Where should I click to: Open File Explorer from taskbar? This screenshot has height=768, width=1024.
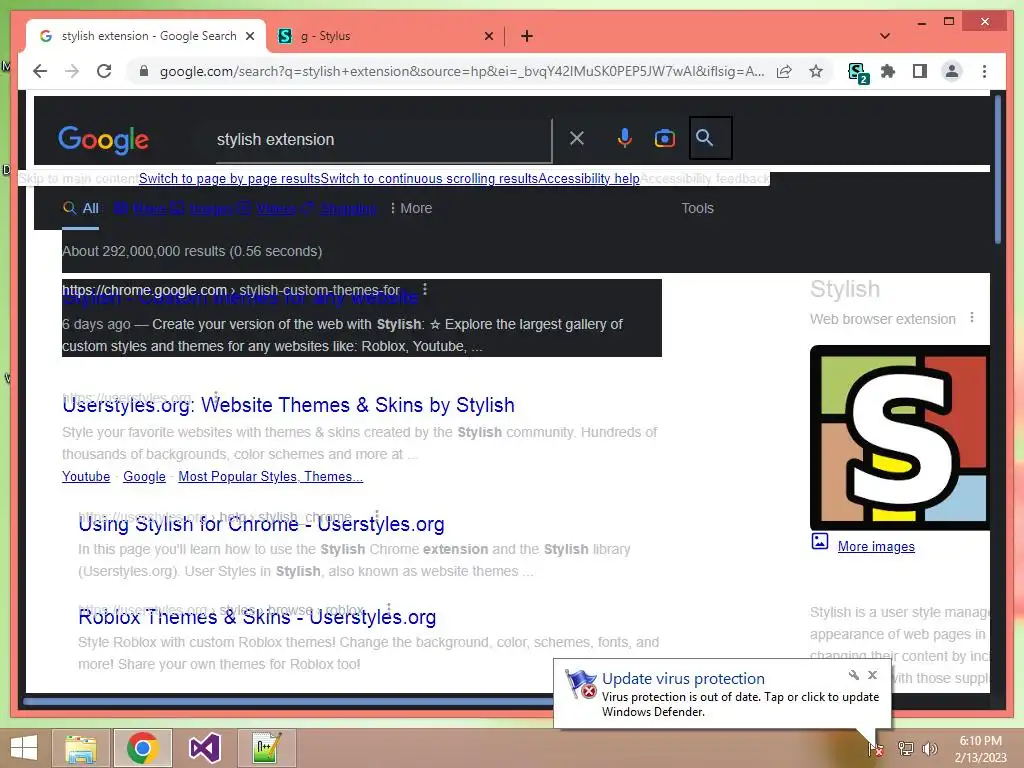coord(81,748)
